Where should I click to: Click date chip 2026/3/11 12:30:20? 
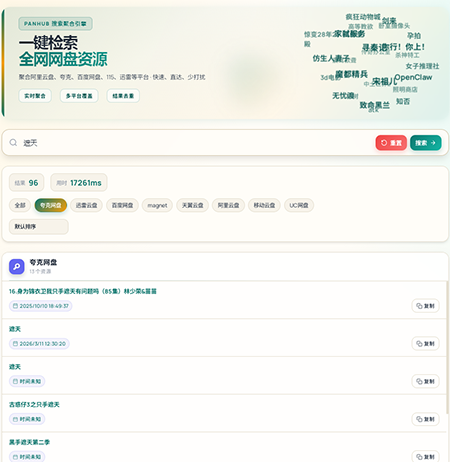[x=39, y=344]
